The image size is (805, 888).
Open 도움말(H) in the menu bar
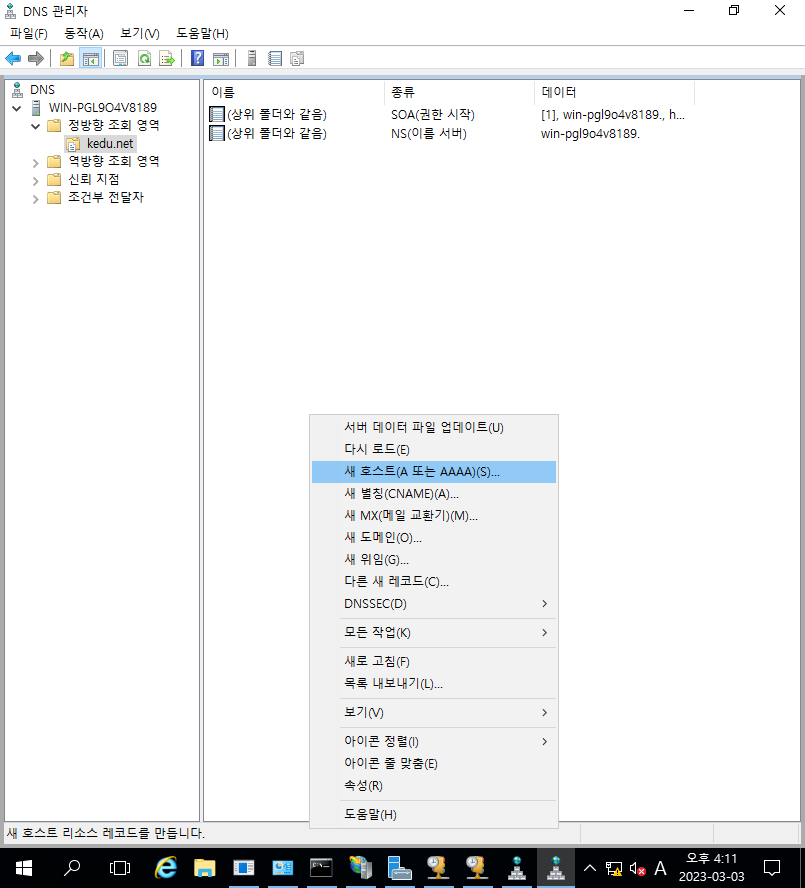pos(202,33)
